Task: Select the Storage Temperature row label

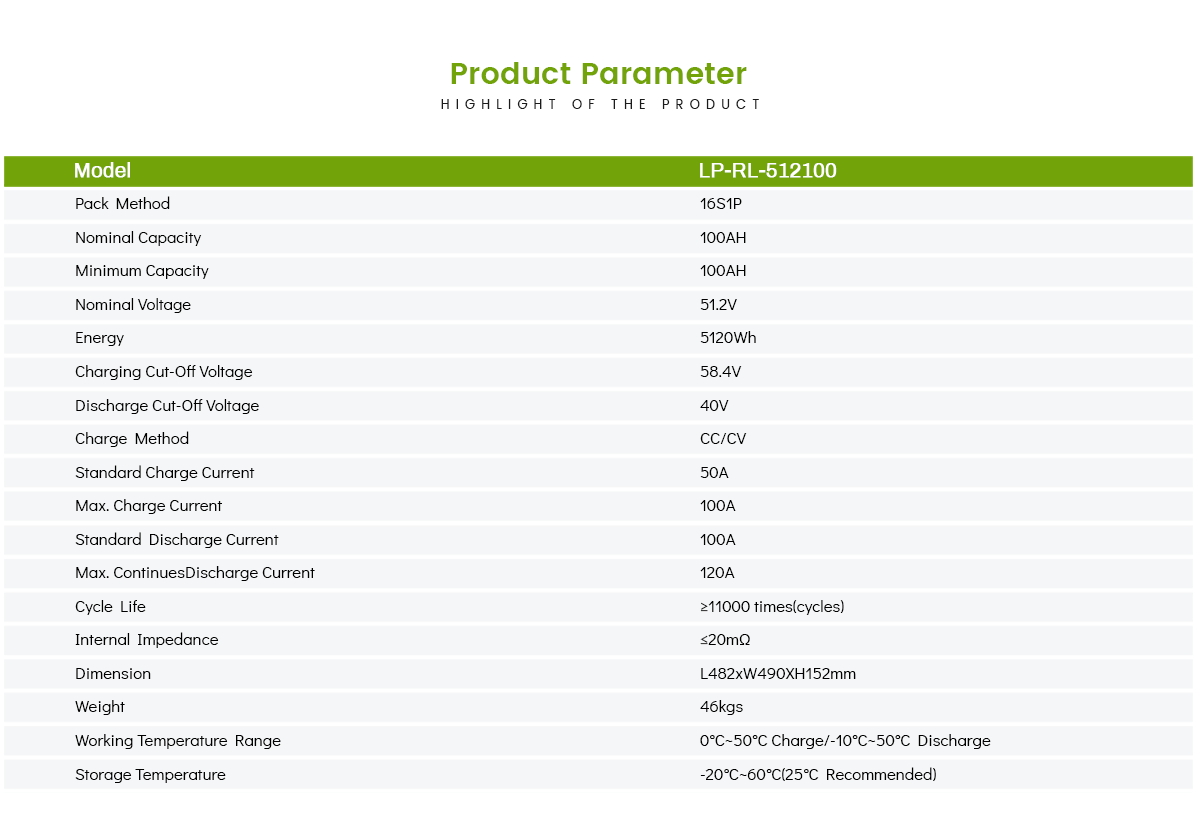Action: coord(150,775)
